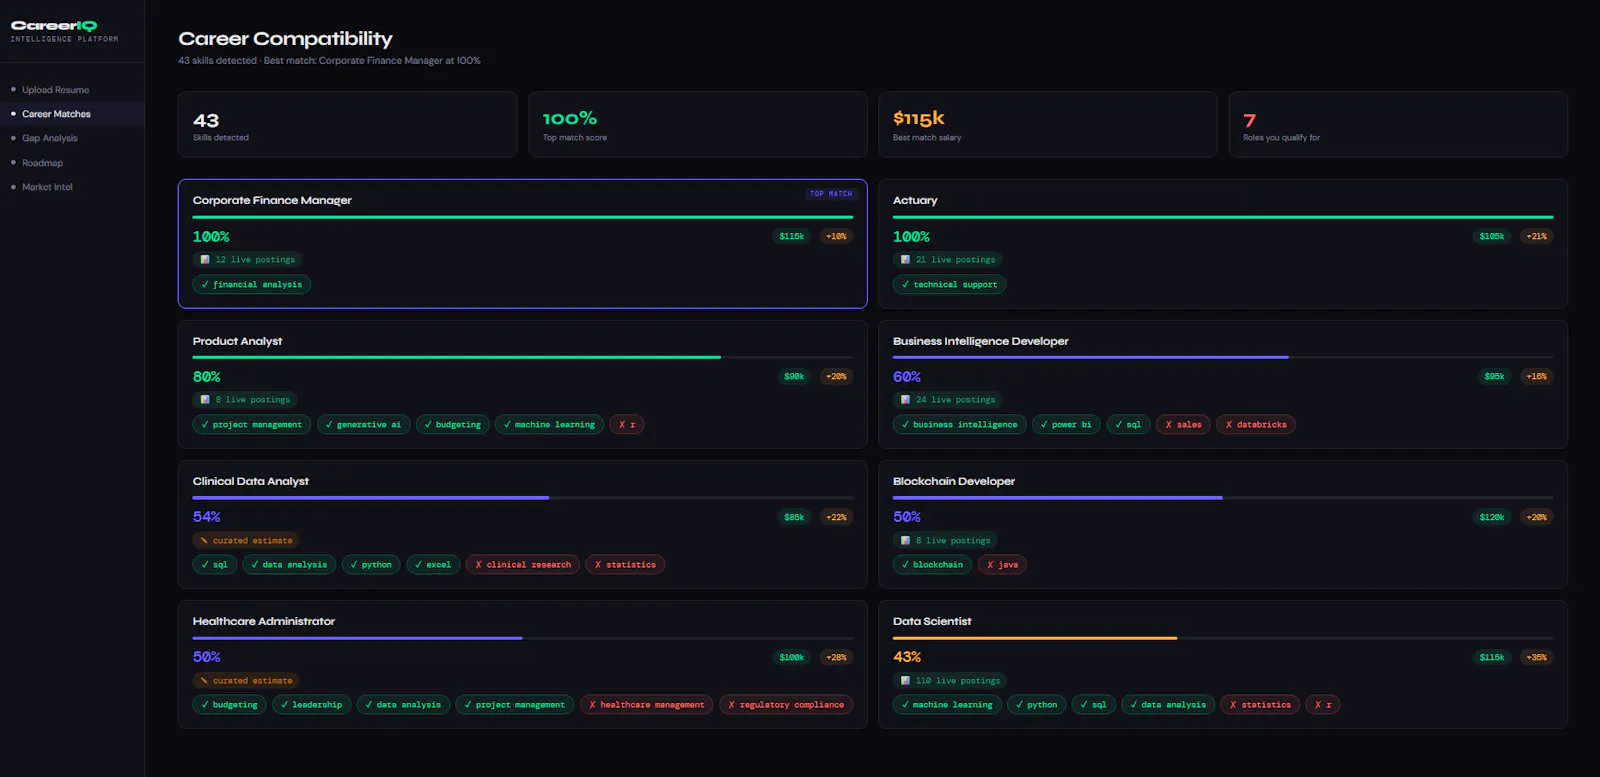Select Career Matches in the sidebar
Image resolution: width=1600 pixels, height=777 pixels.
[x=72, y=114]
